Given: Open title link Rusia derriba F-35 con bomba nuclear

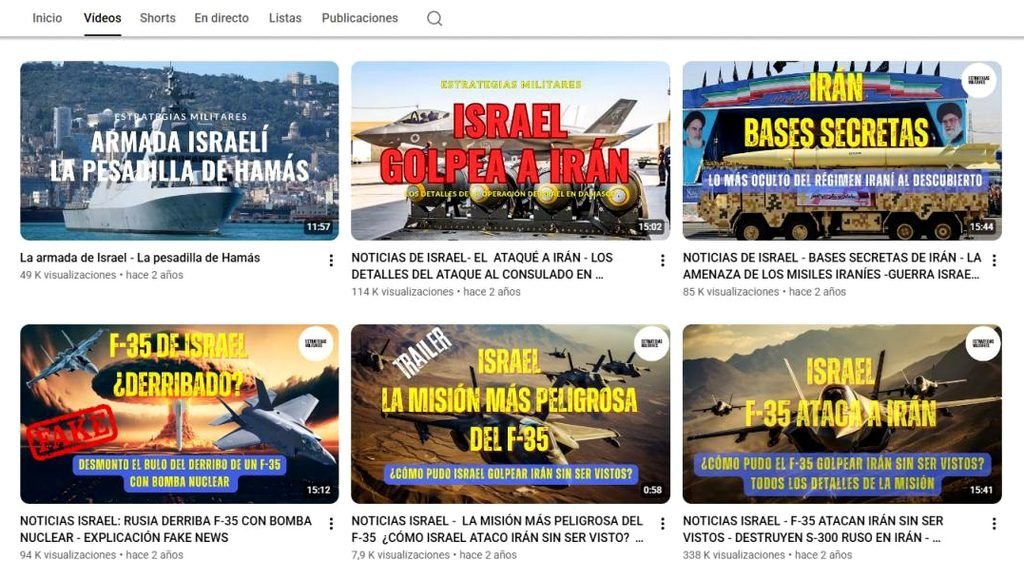Looking at the screenshot, I should pyautogui.click(x=166, y=529).
